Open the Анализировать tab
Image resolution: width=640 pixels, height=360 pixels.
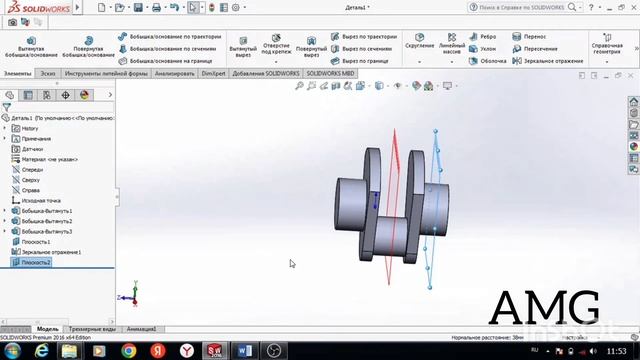pyautogui.click(x=174, y=74)
